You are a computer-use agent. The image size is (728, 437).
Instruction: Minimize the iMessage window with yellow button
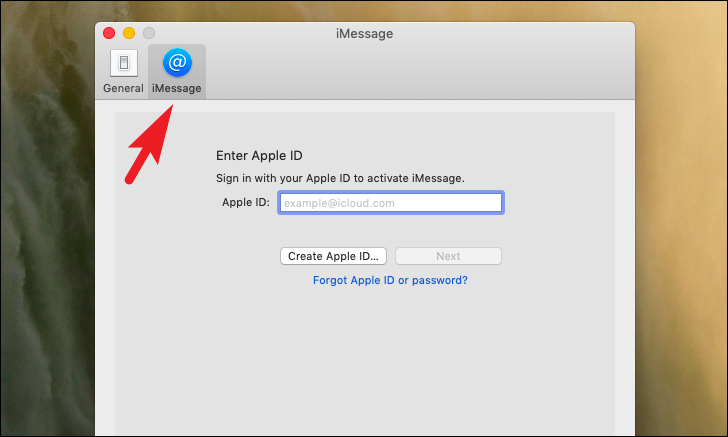tap(129, 33)
